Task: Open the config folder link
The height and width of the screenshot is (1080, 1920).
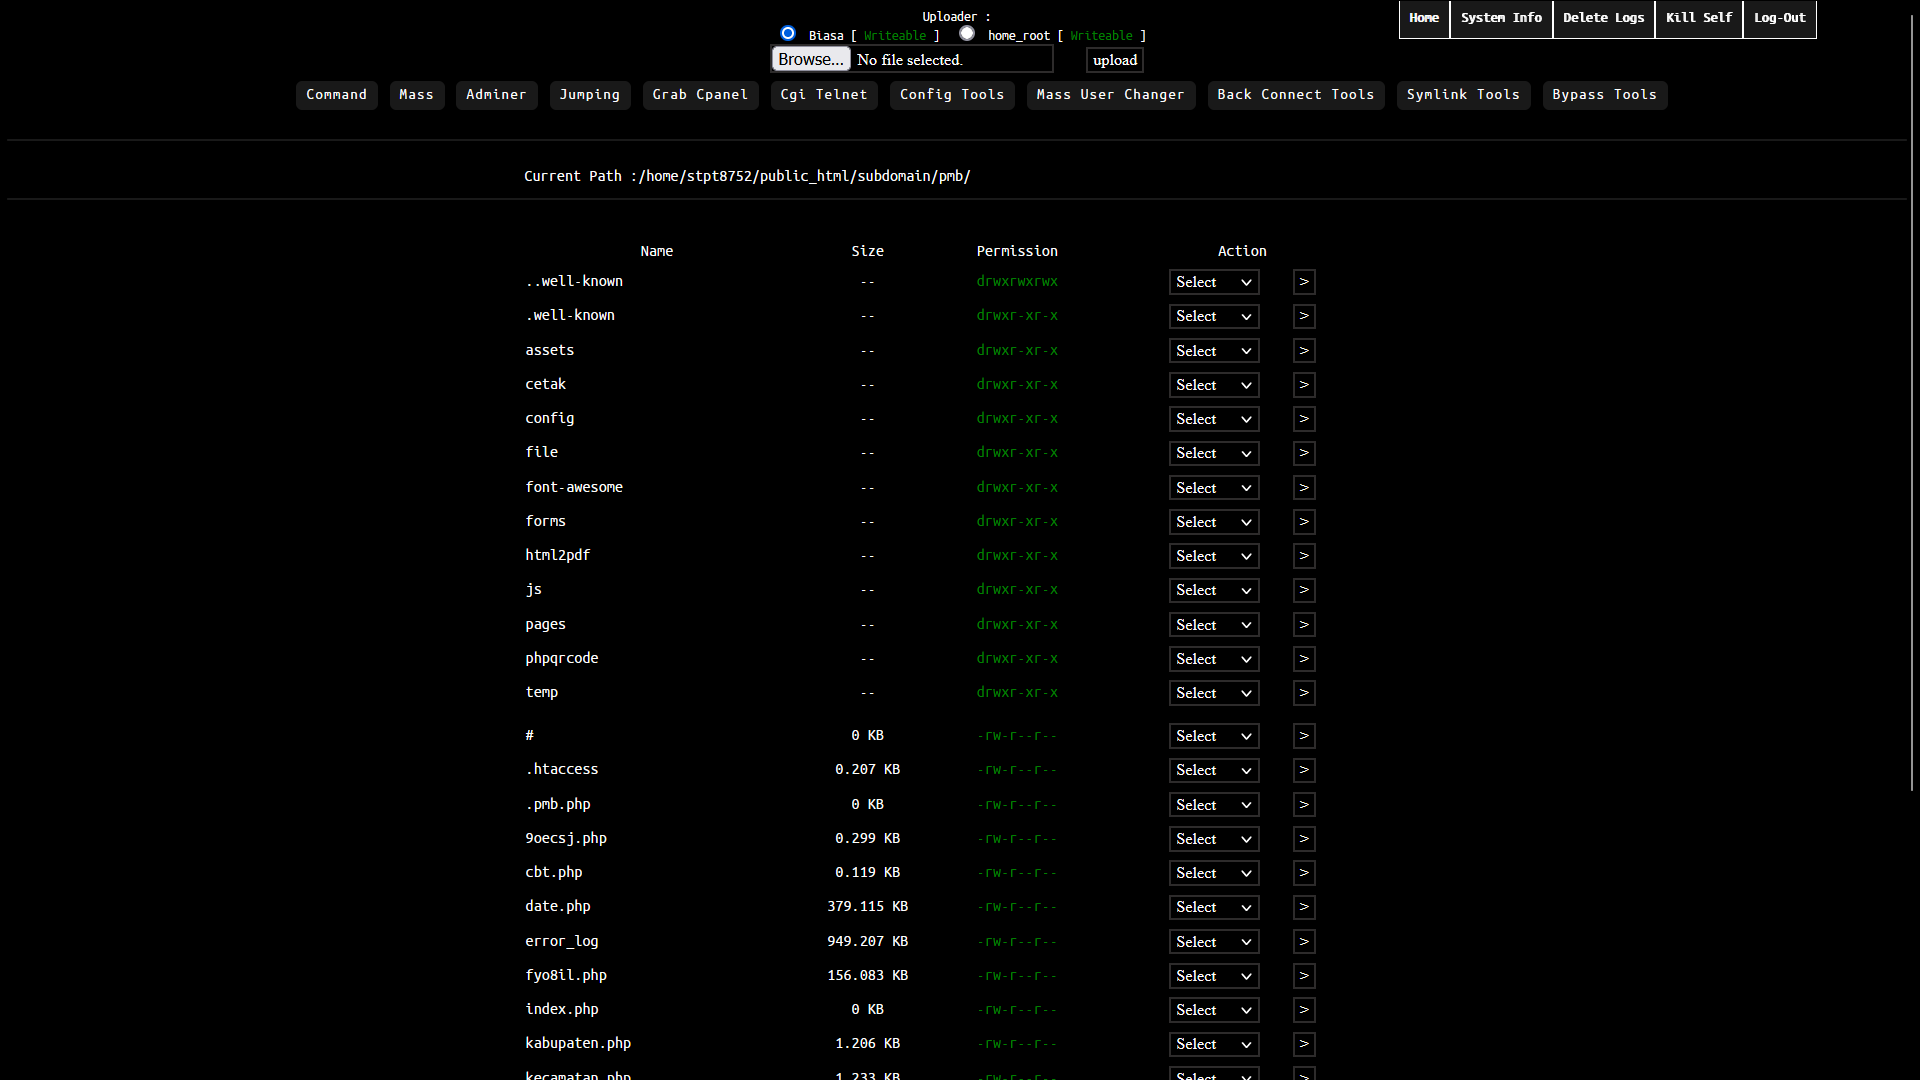Action: tap(549, 418)
